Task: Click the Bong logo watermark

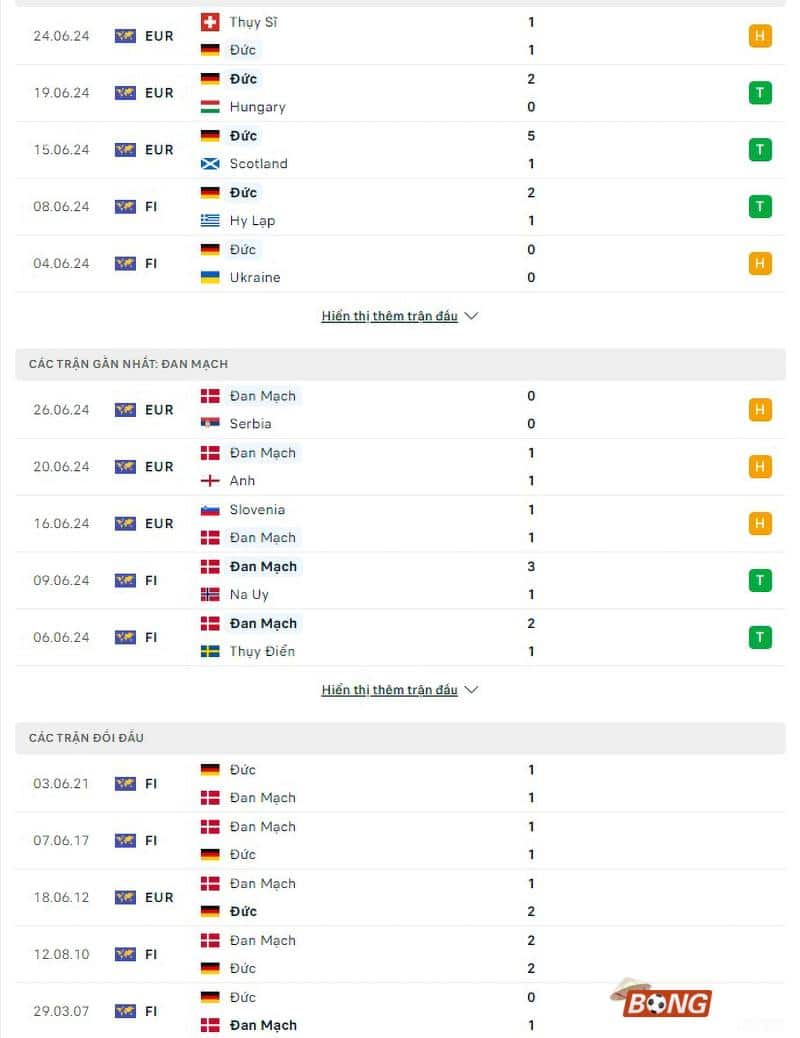Action: tap(665, 1000)
